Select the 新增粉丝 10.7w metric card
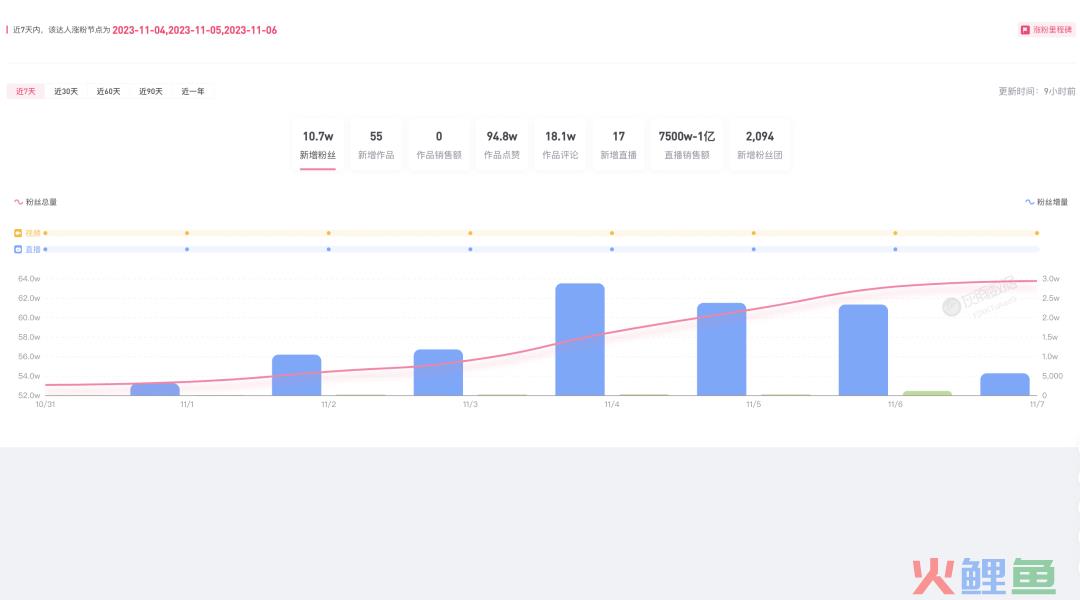This screenshot has height=600, width=1080. [x=318, y=145]
